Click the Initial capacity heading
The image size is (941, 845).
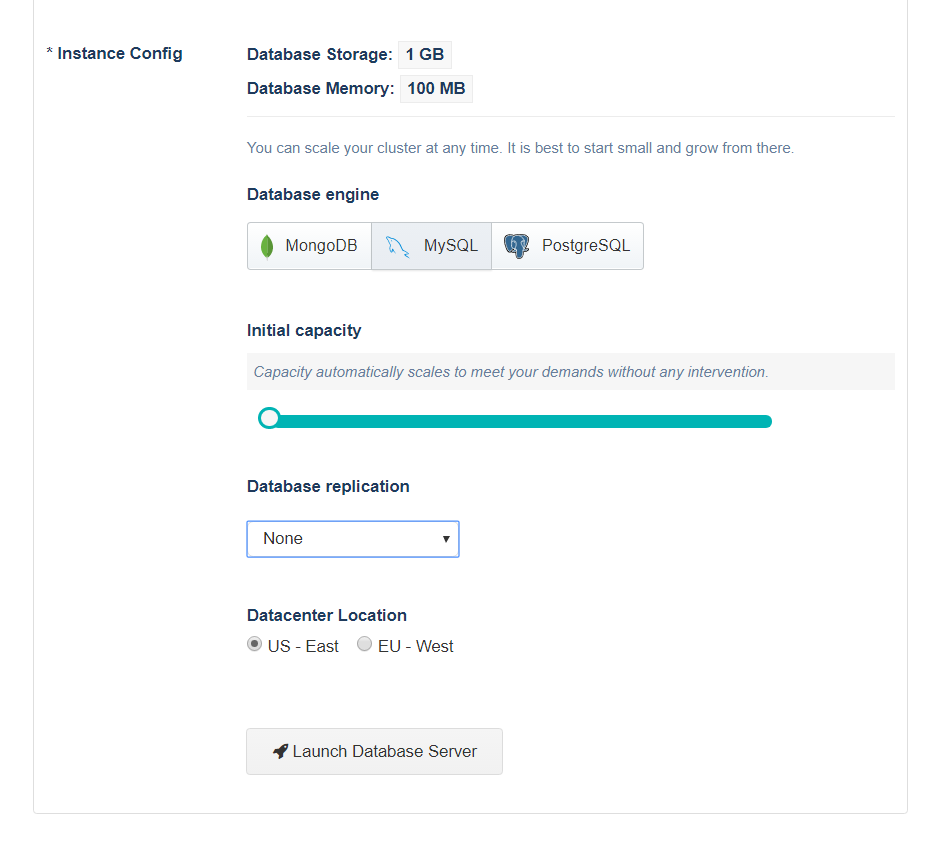304,331
